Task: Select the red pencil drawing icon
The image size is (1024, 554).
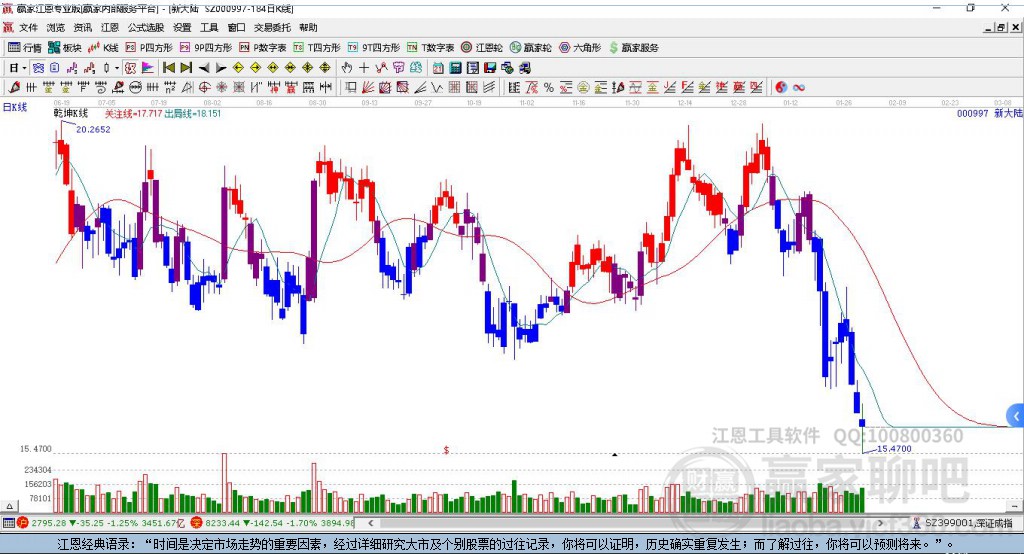Action: pos(14,87)
